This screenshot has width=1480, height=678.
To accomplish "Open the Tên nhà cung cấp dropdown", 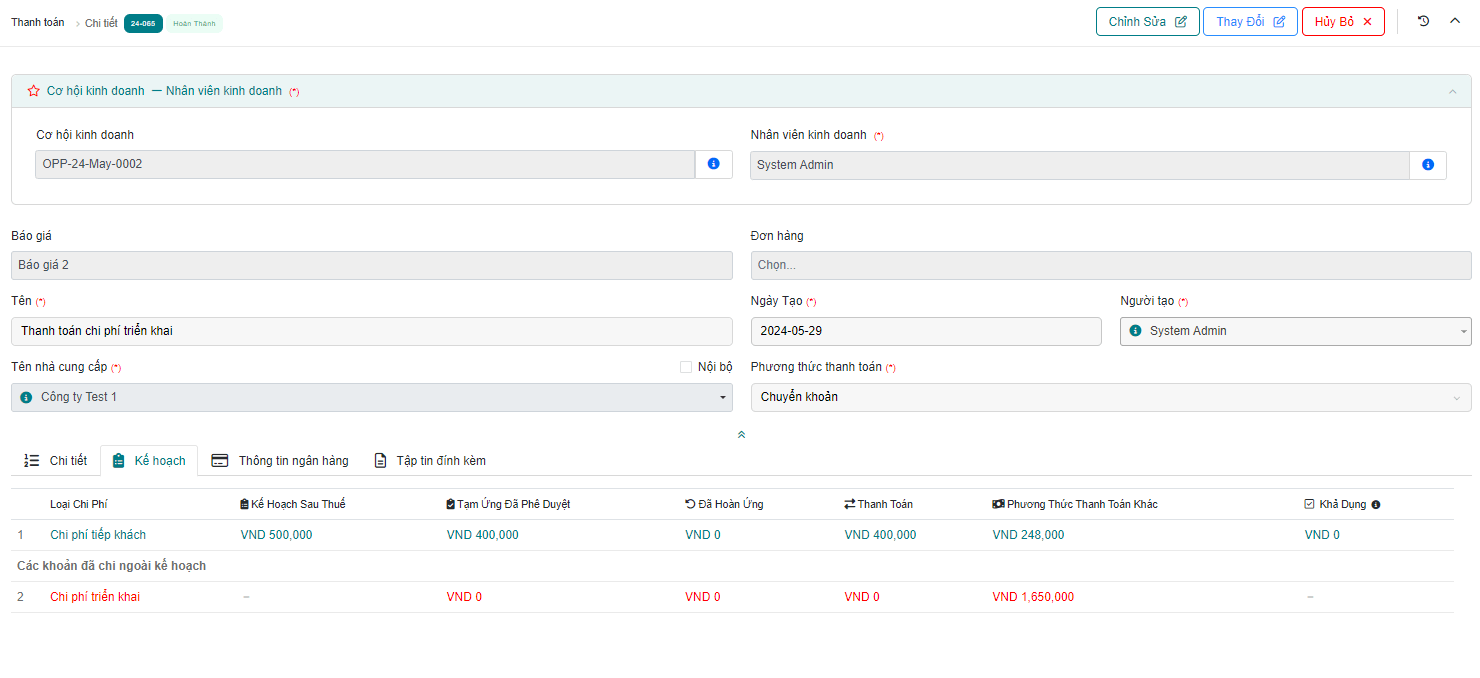I will tap(371, 398).
